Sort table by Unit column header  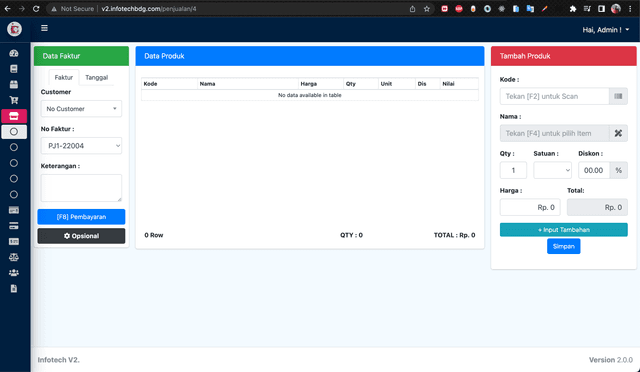[x=397, y=84]
